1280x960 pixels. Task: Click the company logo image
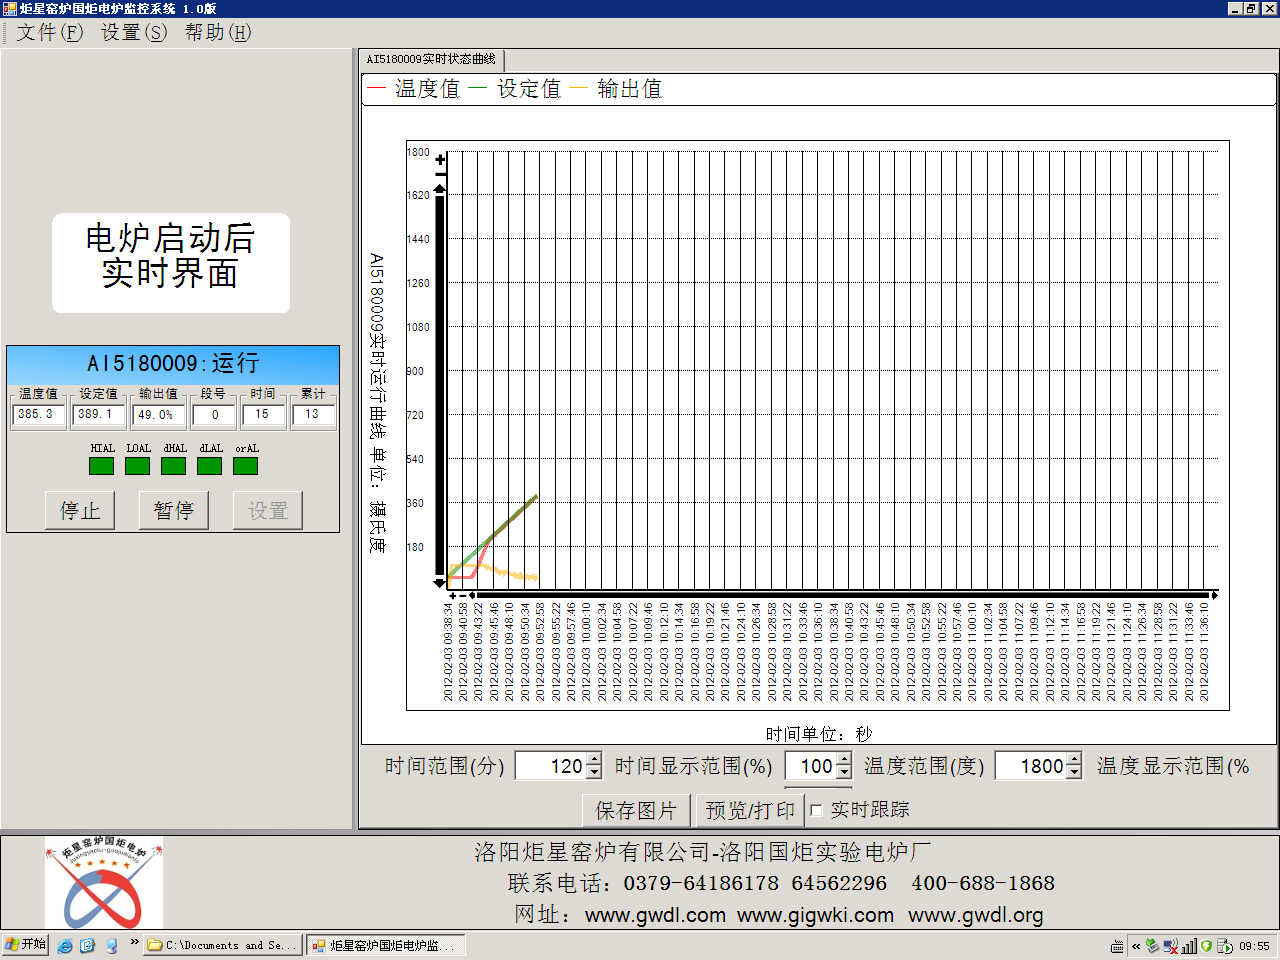[103, 883]
